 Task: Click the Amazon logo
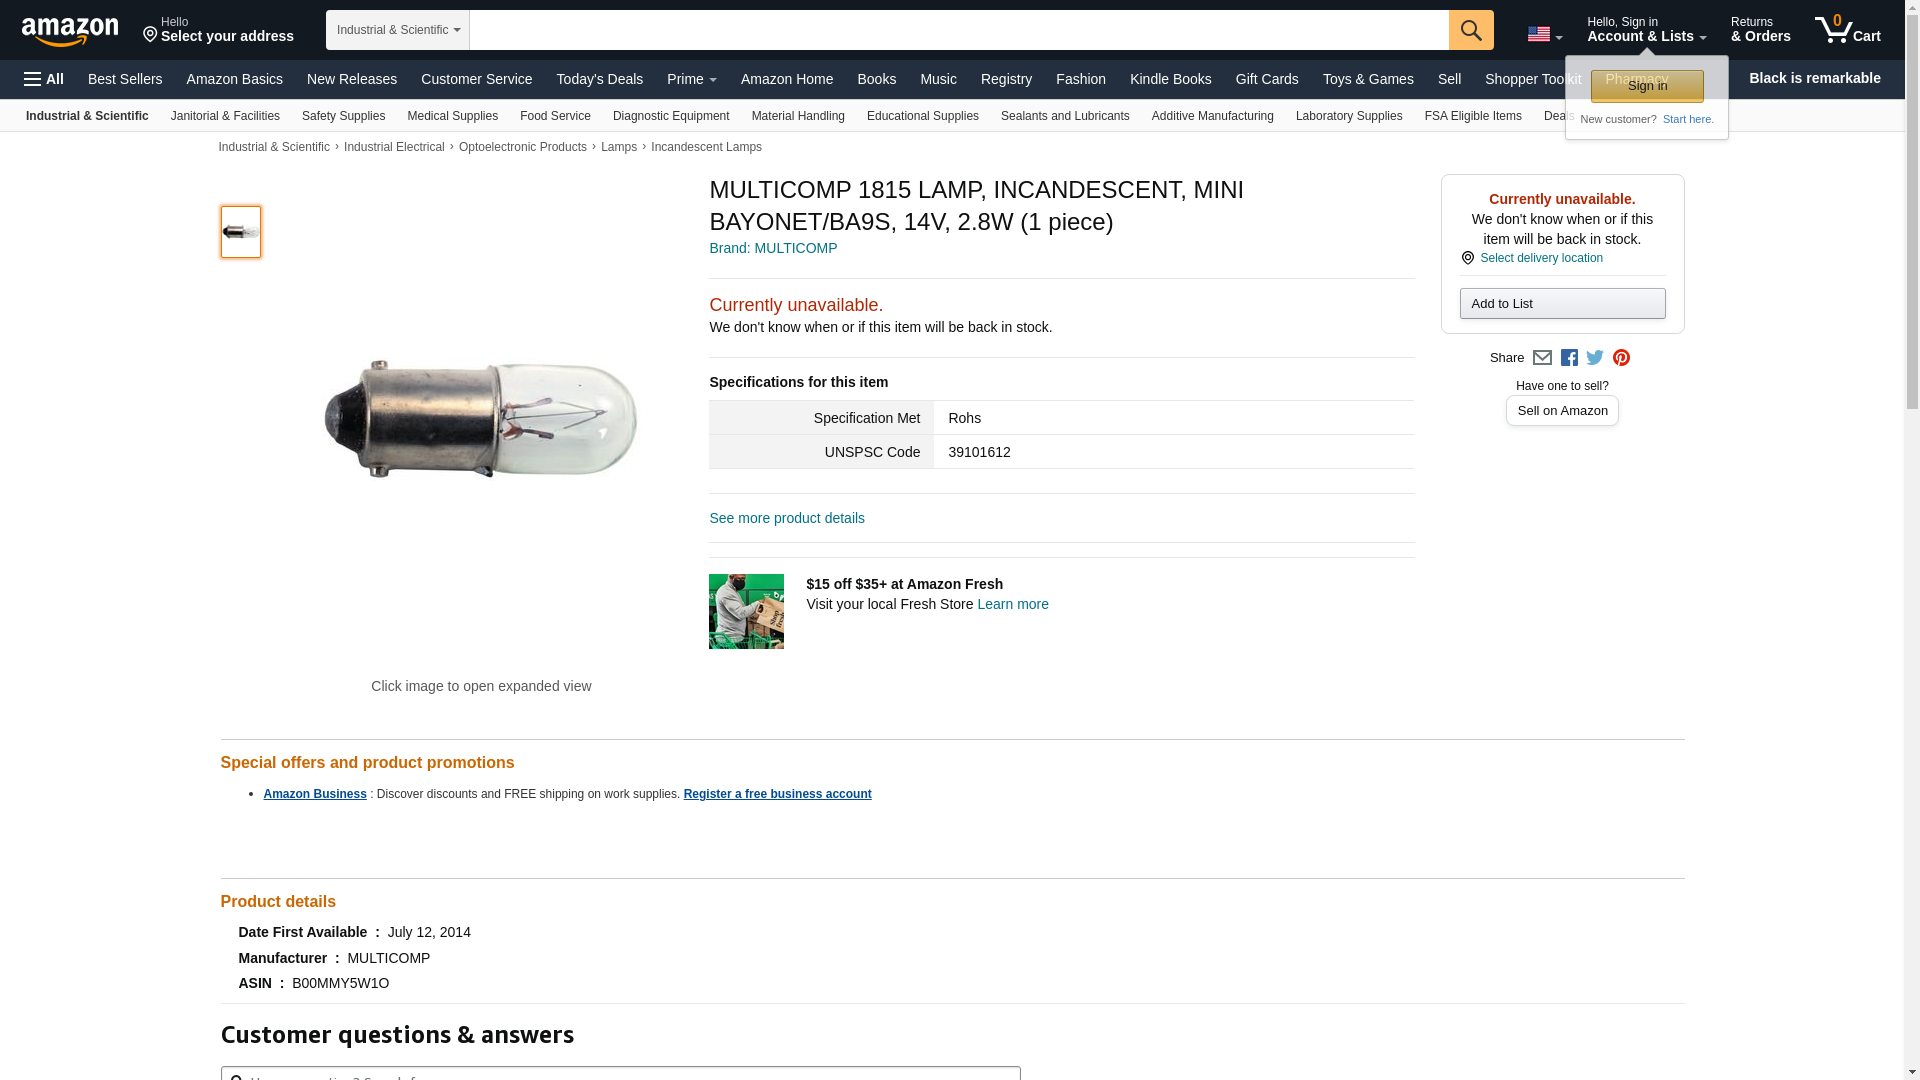tap(70, 31)
